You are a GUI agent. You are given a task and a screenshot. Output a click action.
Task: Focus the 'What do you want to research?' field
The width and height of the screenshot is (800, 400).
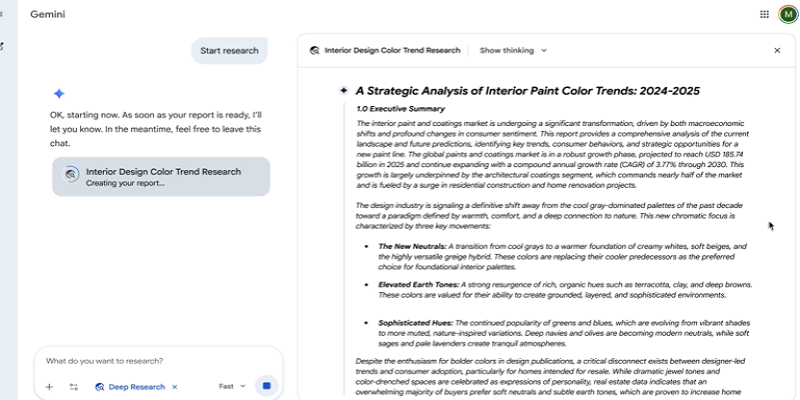158,361
